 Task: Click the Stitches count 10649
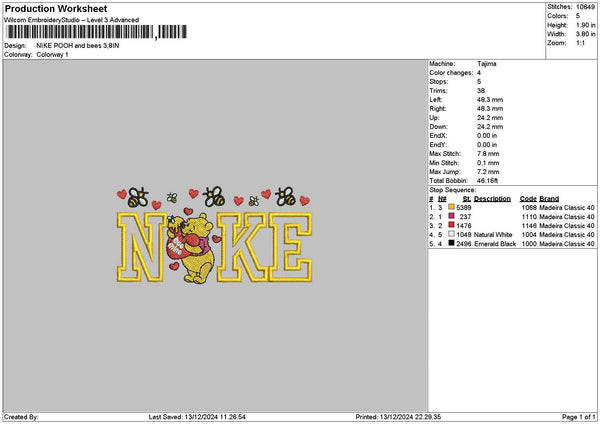click(585, 7)
